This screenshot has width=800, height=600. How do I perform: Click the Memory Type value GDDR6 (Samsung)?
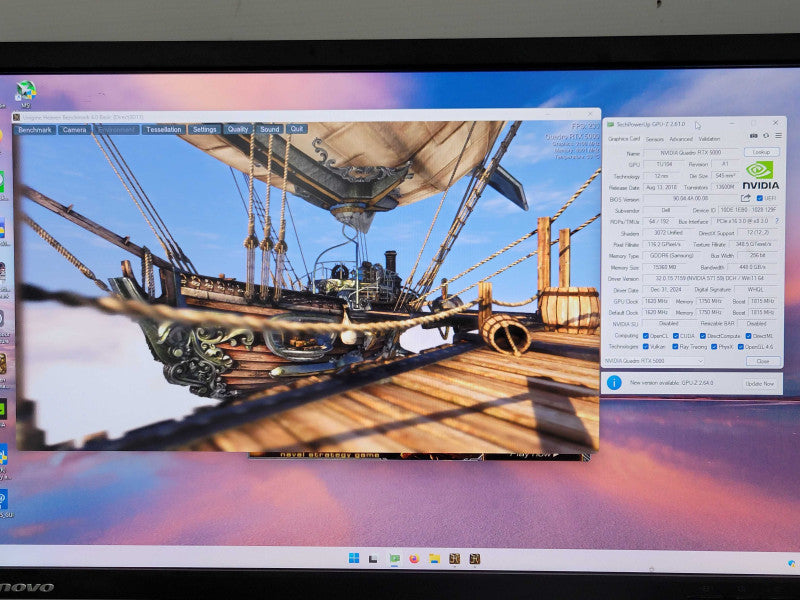pos(671,256)
